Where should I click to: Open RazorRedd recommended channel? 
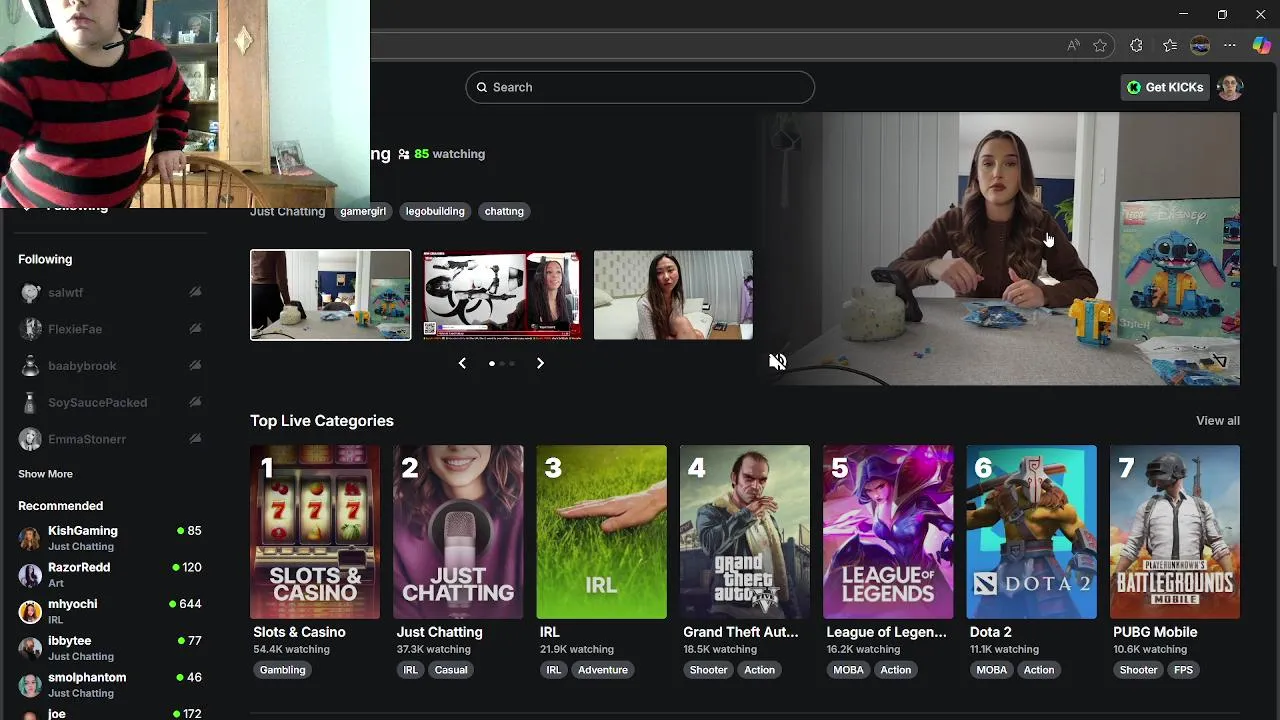110,575
